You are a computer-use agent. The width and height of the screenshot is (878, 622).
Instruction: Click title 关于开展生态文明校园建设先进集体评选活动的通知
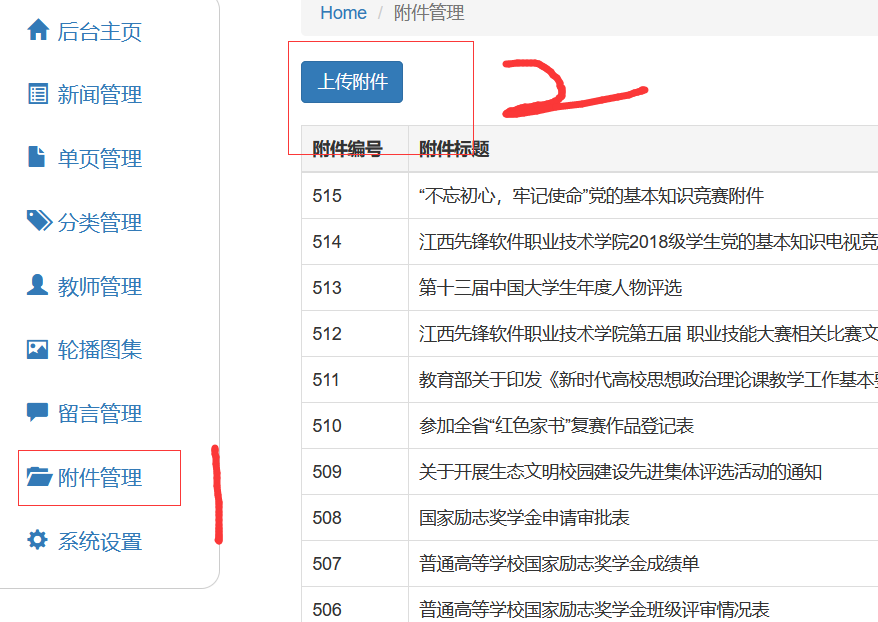coord(620,471)
